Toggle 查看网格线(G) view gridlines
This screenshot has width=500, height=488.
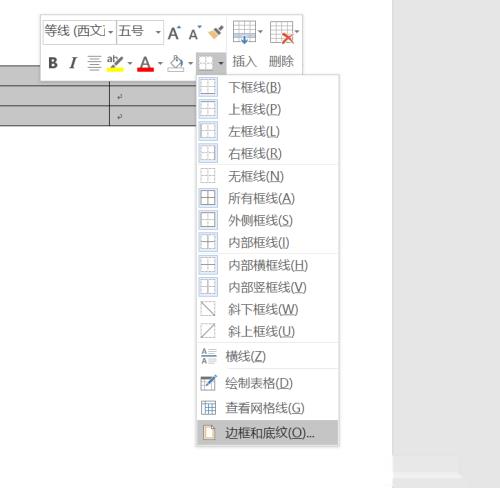point(268,408)
